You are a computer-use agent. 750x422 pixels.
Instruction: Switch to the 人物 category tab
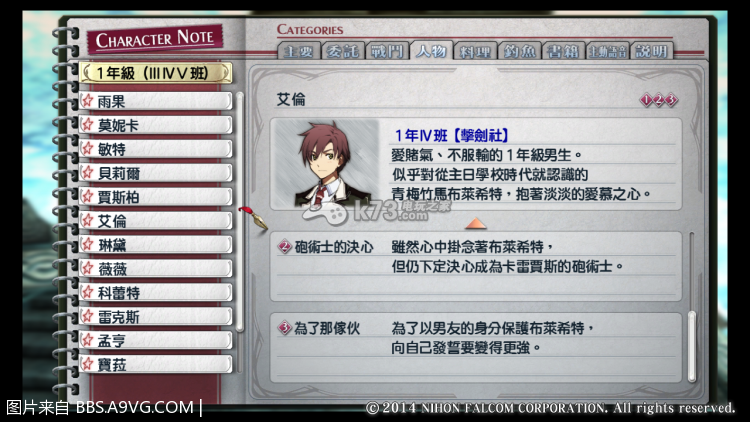pos(431,51)
